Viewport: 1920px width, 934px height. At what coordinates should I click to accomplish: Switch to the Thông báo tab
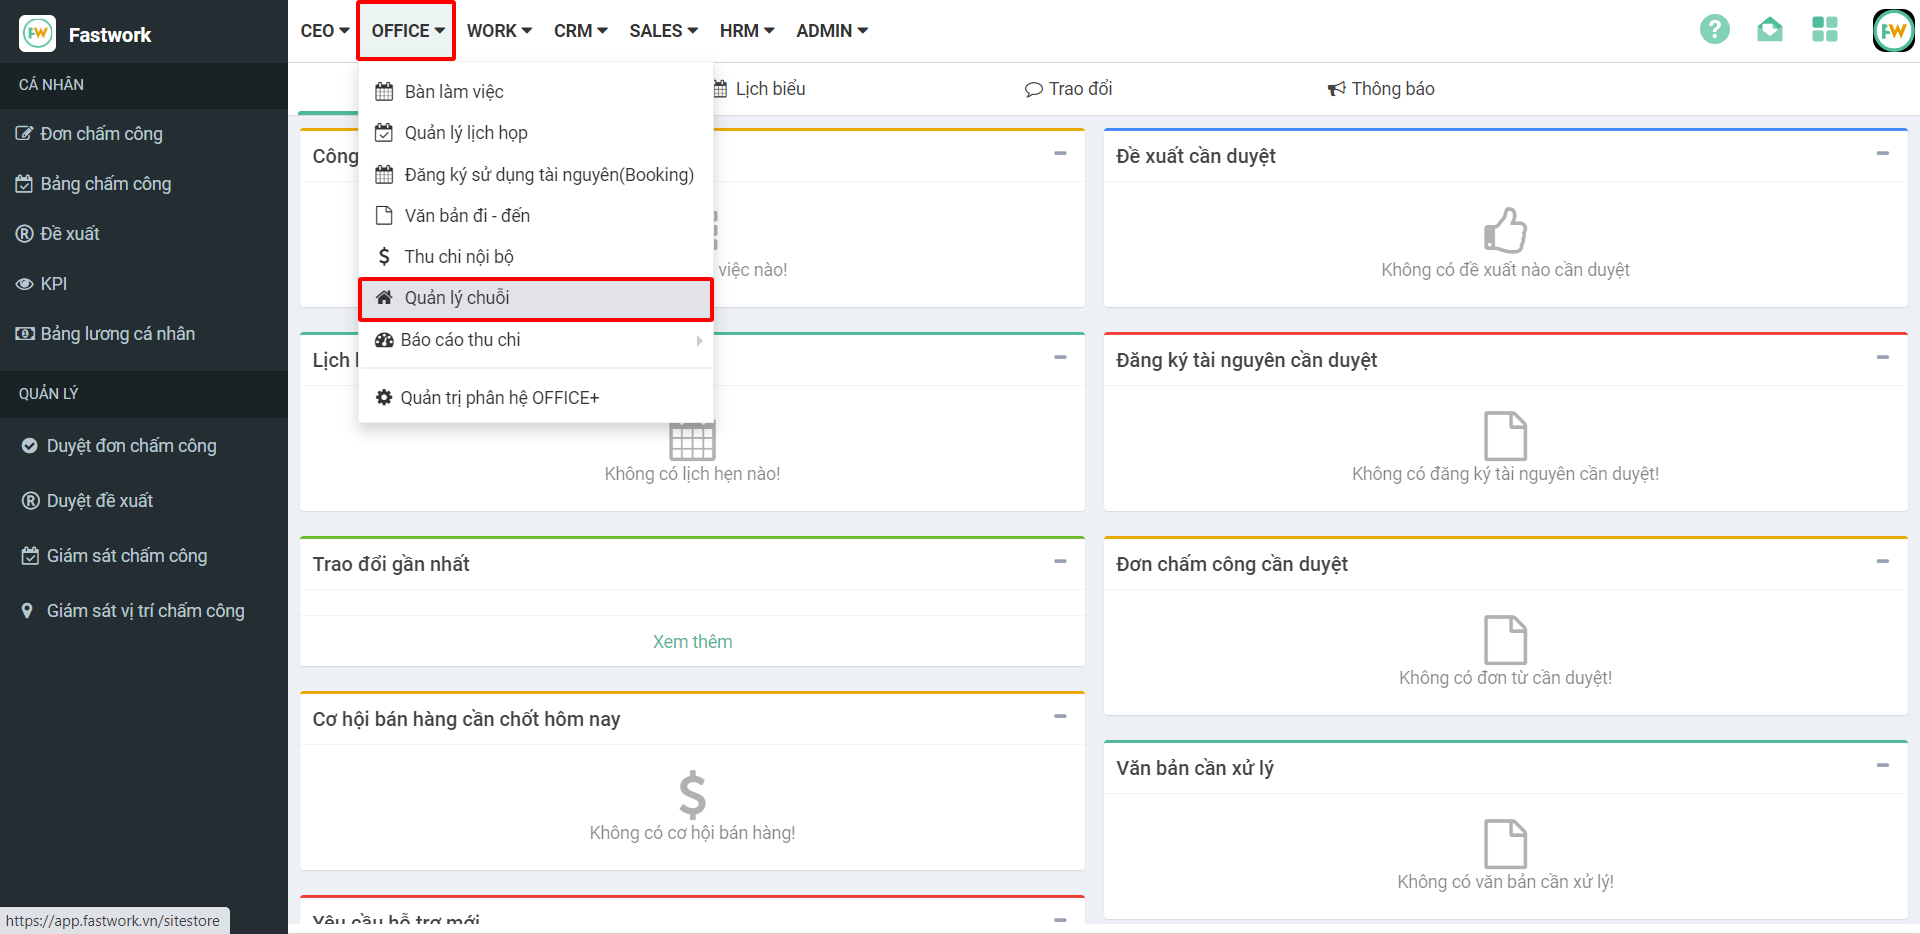(x=1381, y=89)
